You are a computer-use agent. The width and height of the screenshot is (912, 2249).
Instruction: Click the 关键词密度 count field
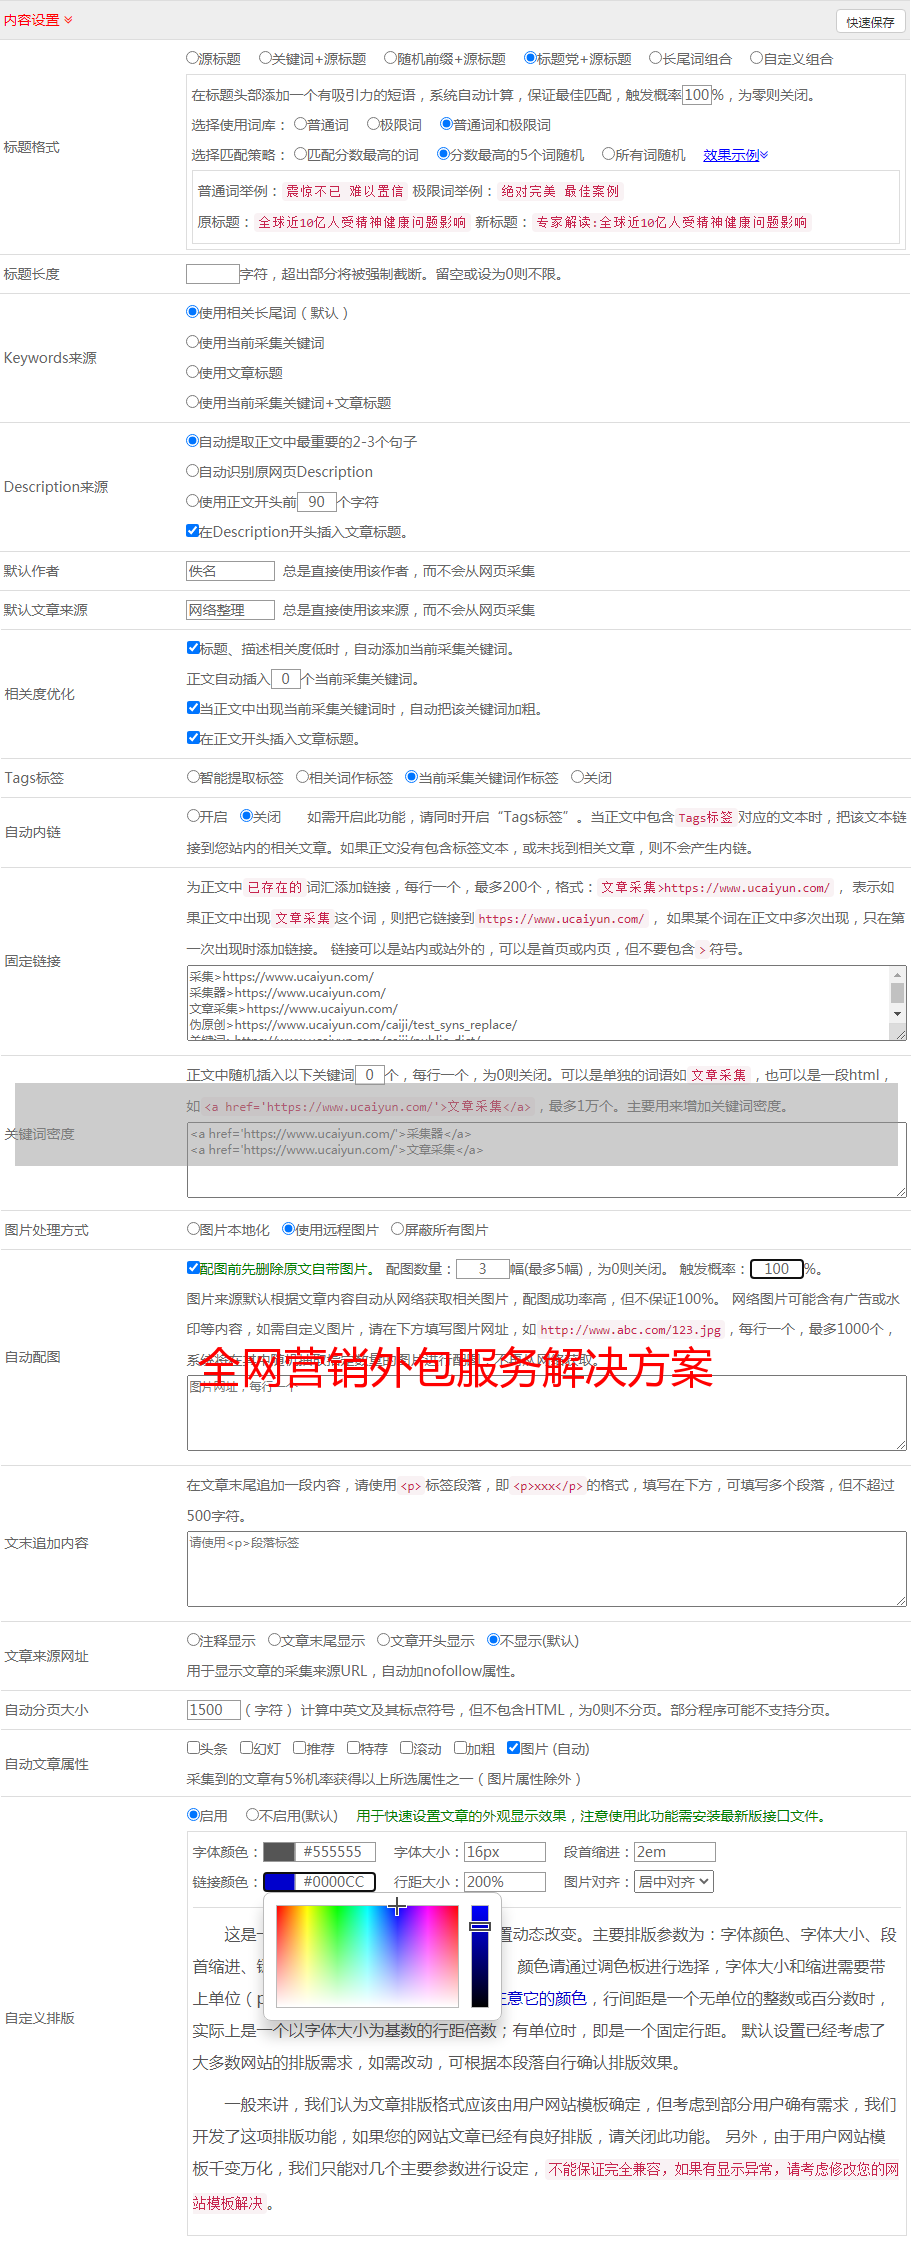click(x=369, y=1075)
